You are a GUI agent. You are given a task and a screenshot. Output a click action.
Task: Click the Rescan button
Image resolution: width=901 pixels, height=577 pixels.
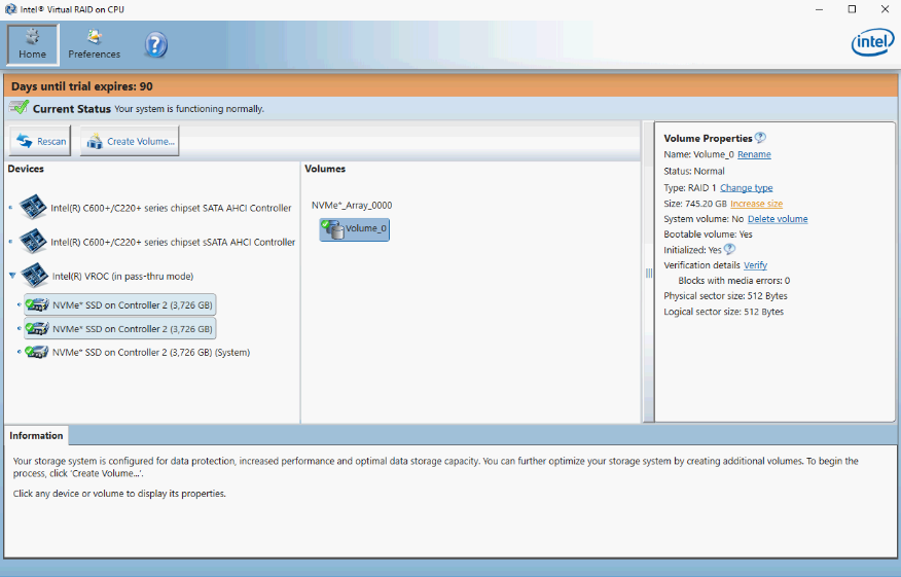40,141
